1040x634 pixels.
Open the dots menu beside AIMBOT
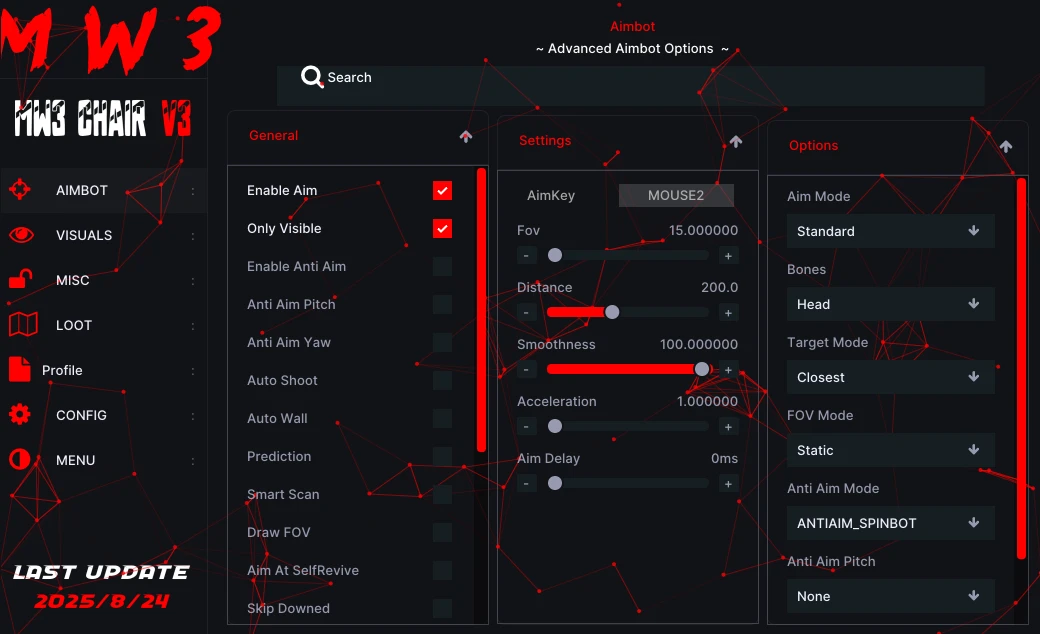pos(193,191)
